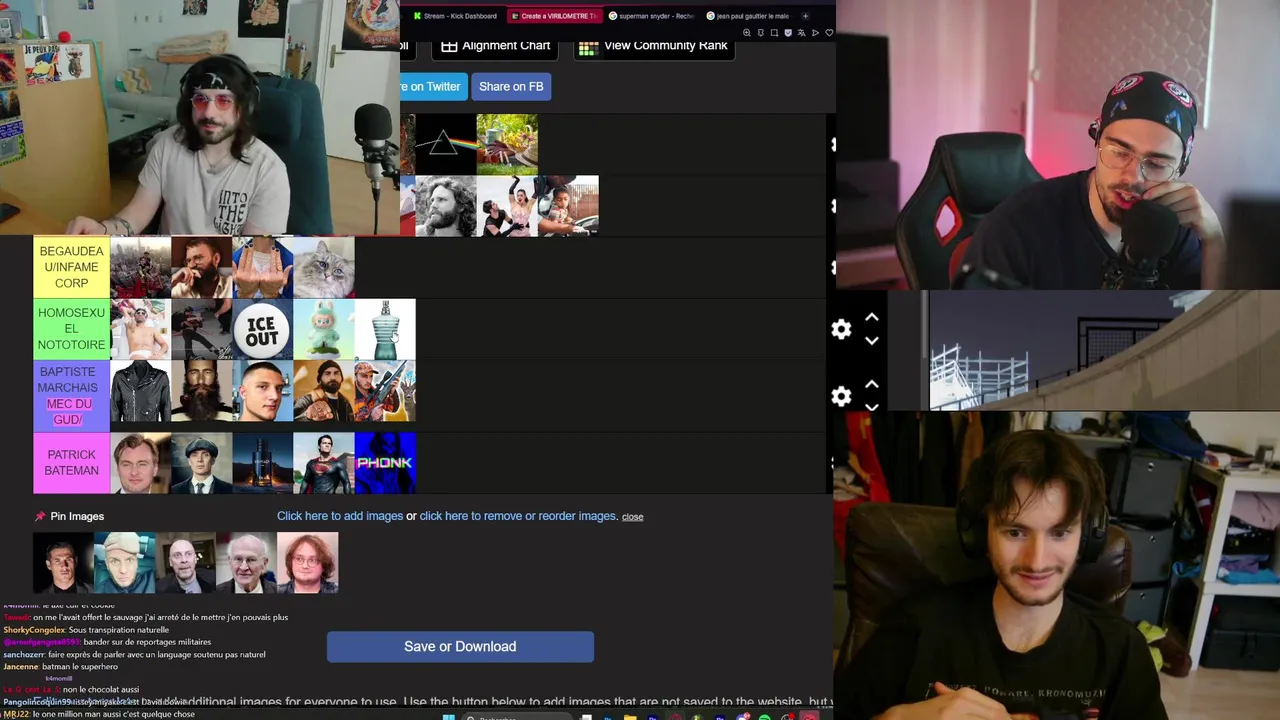Click the blond suited man image in BATEMAN row
This screenshot has width=1280, height=720.
click(x=140, y=463)
